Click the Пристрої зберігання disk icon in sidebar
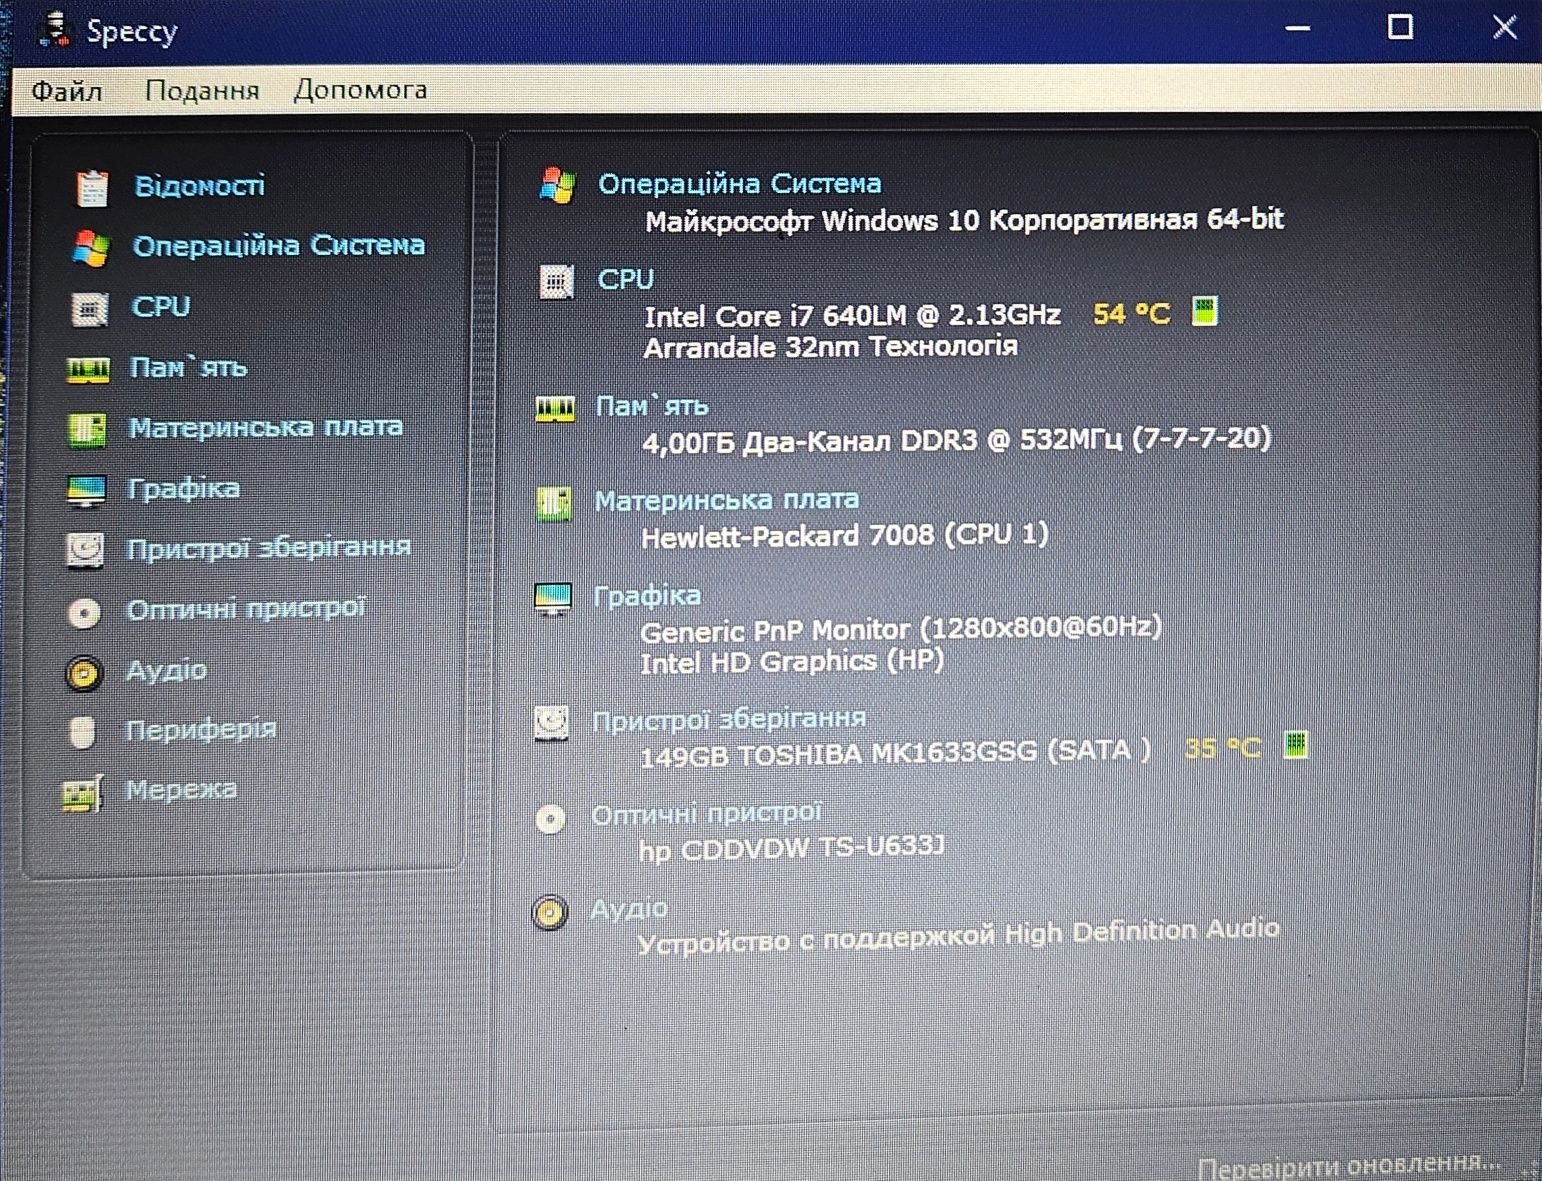1542x1181 pixels. (85, 550)
